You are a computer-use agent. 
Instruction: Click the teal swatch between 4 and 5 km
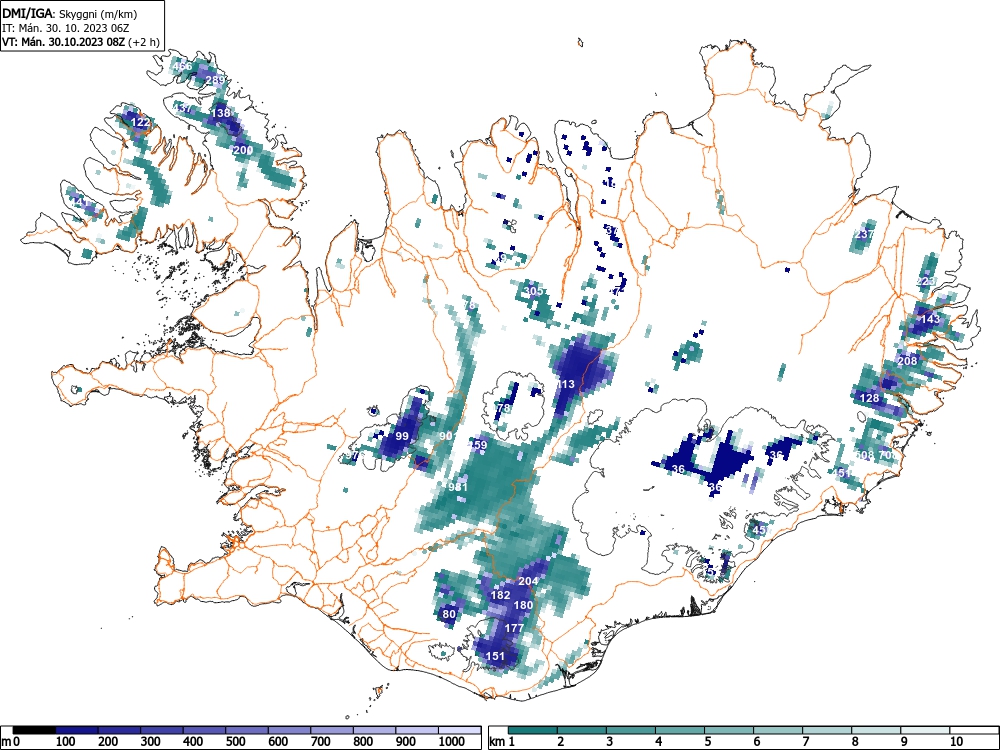[x=680, y=730]
